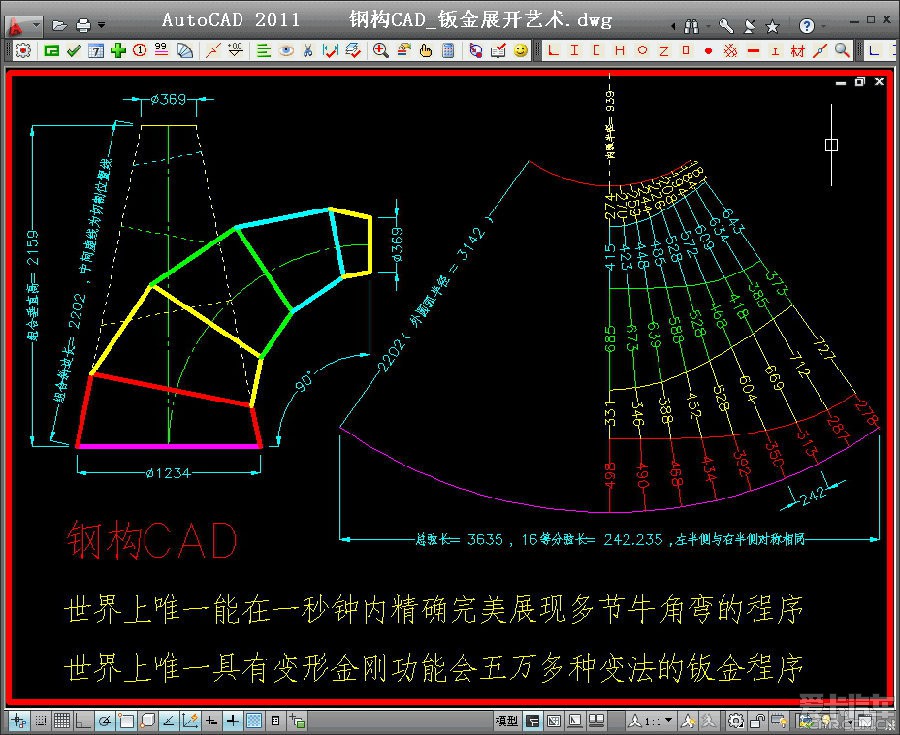Toggle 3D Object Snap in the status bar
The image size is (900, 735).
pyautogui.click(x=148, y=721)
